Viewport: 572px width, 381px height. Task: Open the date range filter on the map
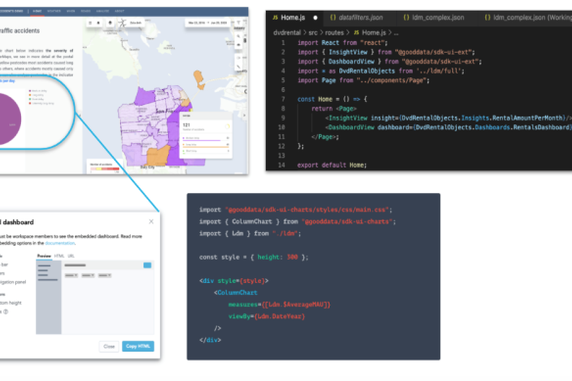pyautogui.click(x=208, y=23)
